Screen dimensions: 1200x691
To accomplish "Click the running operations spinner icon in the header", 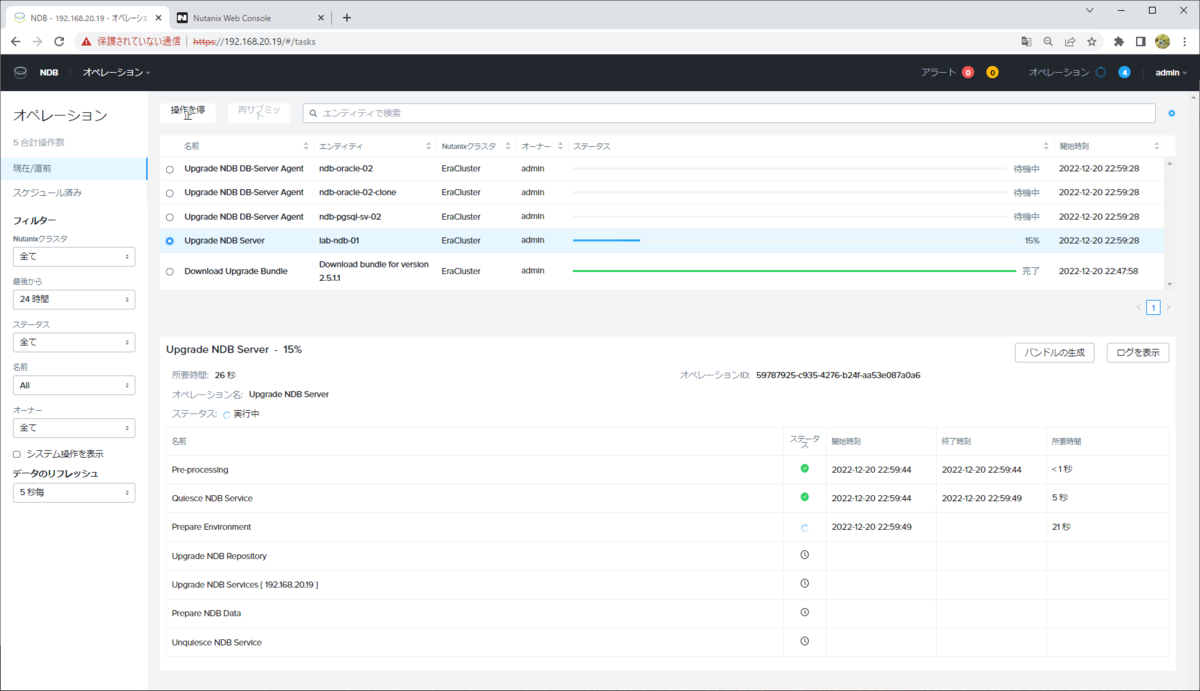I will point(1101,72).
